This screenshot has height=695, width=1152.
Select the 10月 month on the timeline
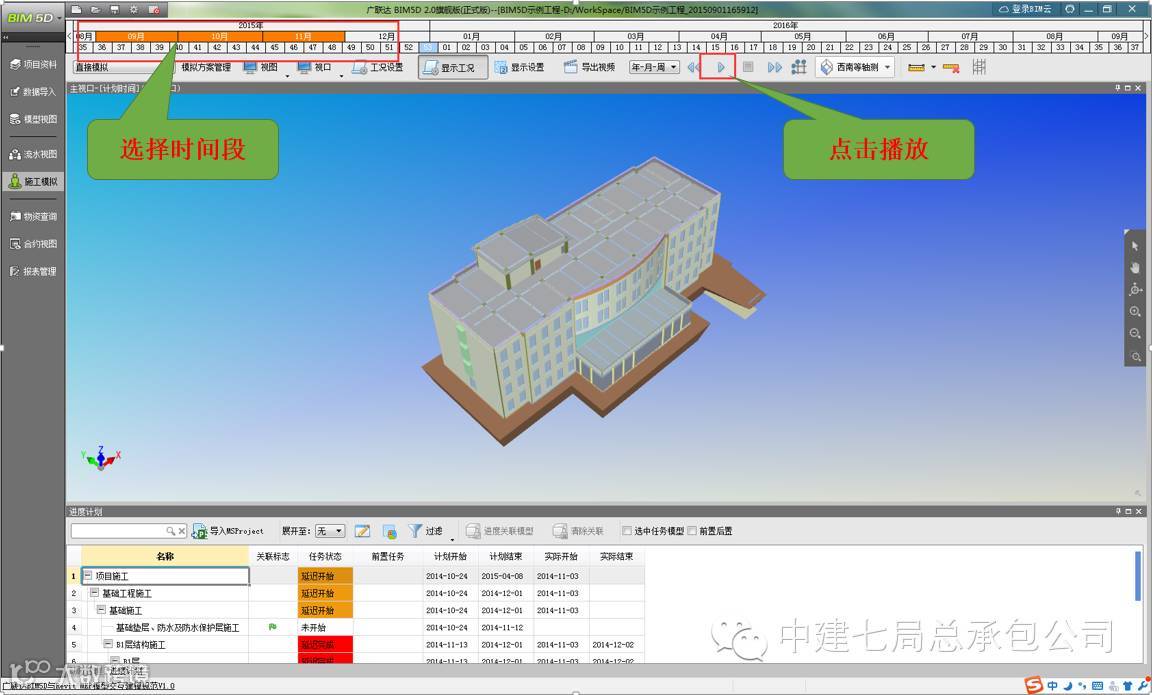(220, 36)
